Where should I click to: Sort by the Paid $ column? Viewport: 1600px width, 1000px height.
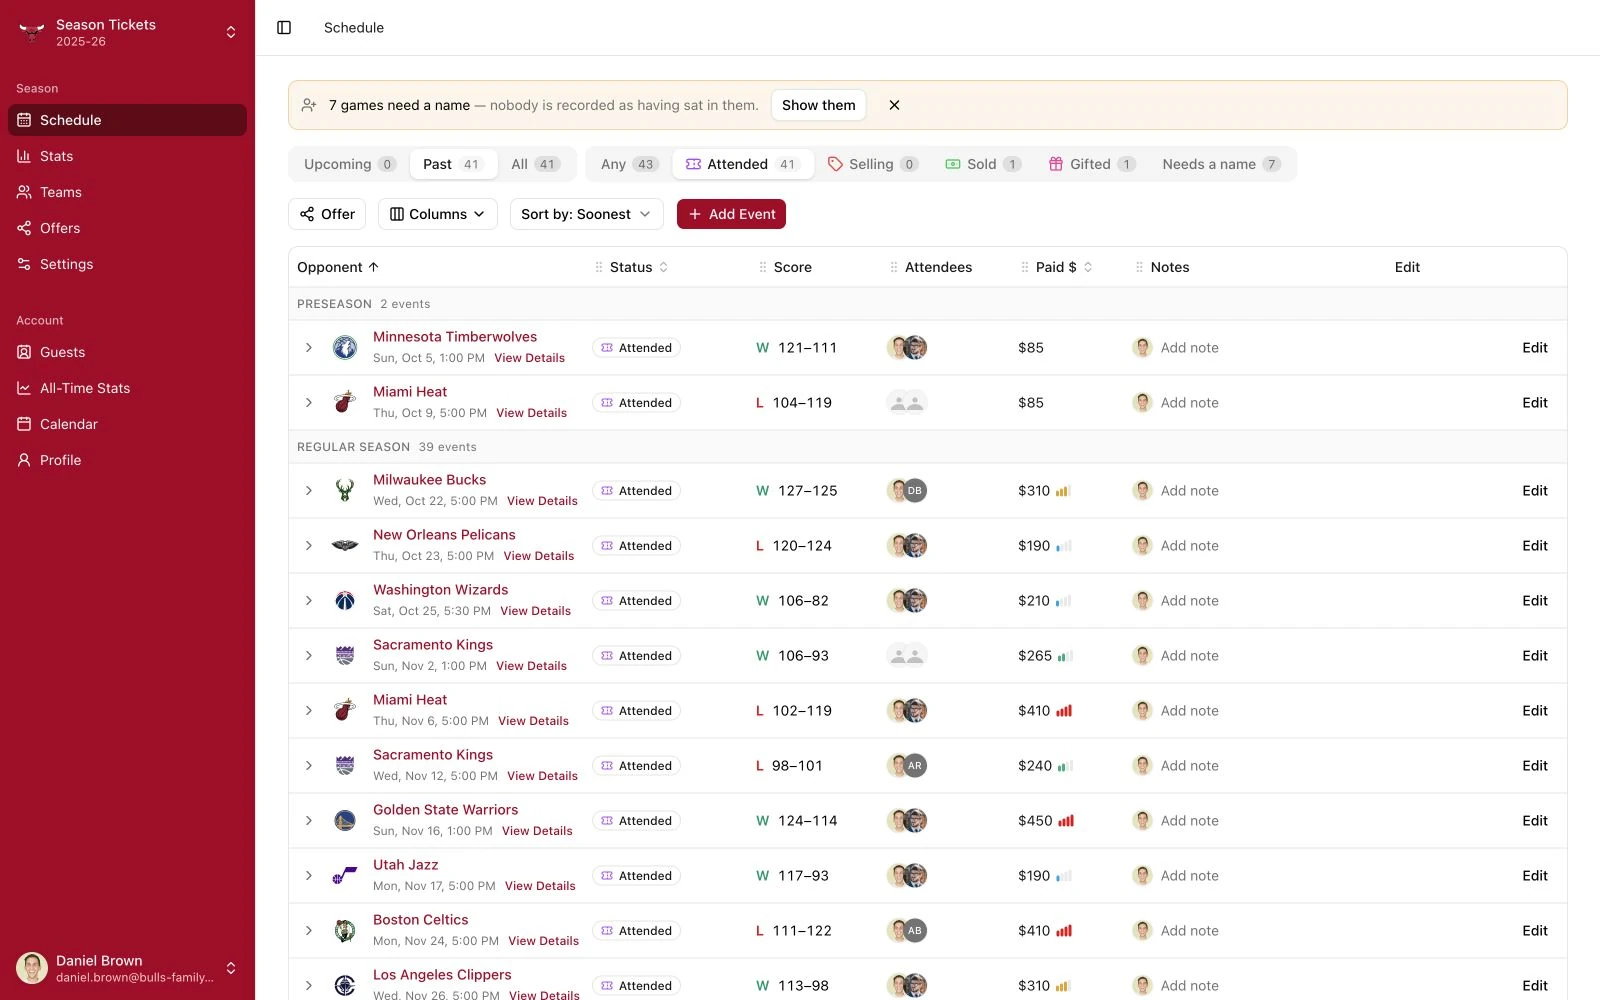point(1064,267)
